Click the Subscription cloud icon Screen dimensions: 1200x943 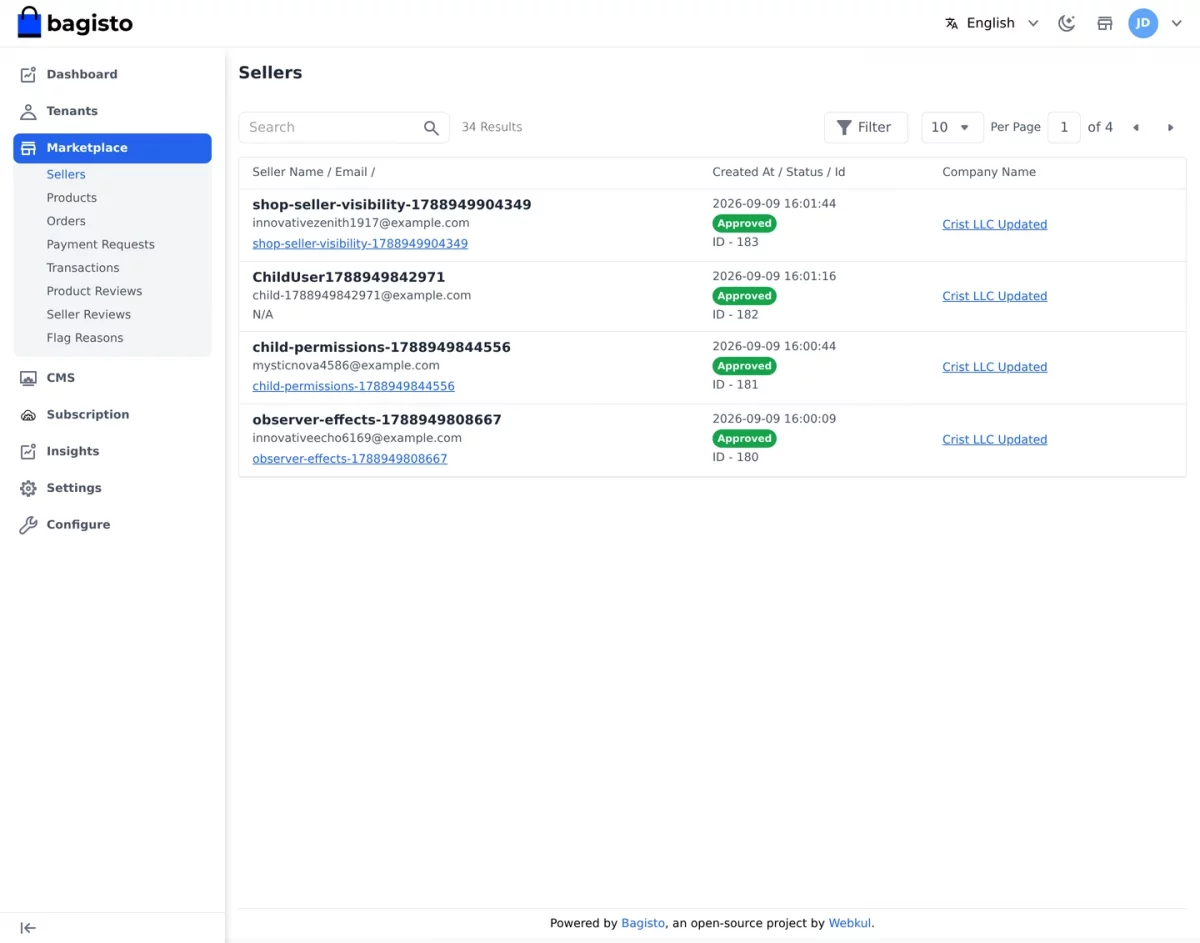pos(28,415)
